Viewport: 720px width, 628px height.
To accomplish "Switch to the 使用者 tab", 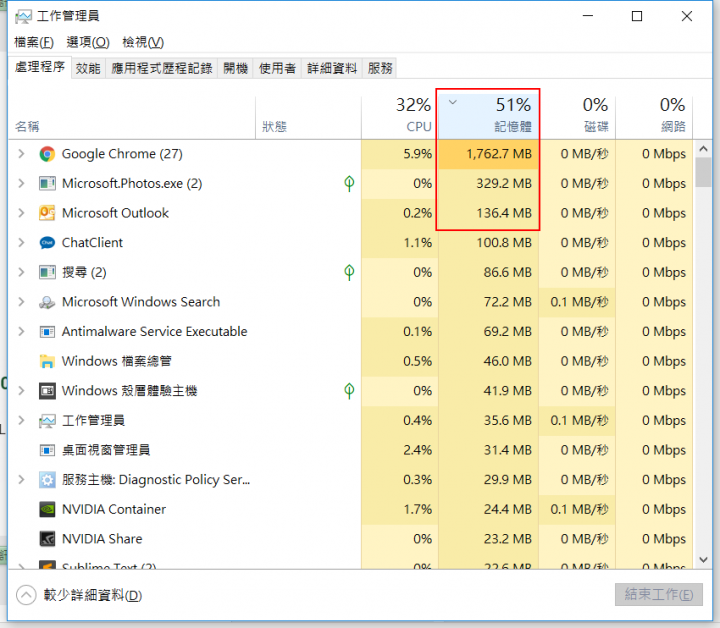I will [277, 68].
